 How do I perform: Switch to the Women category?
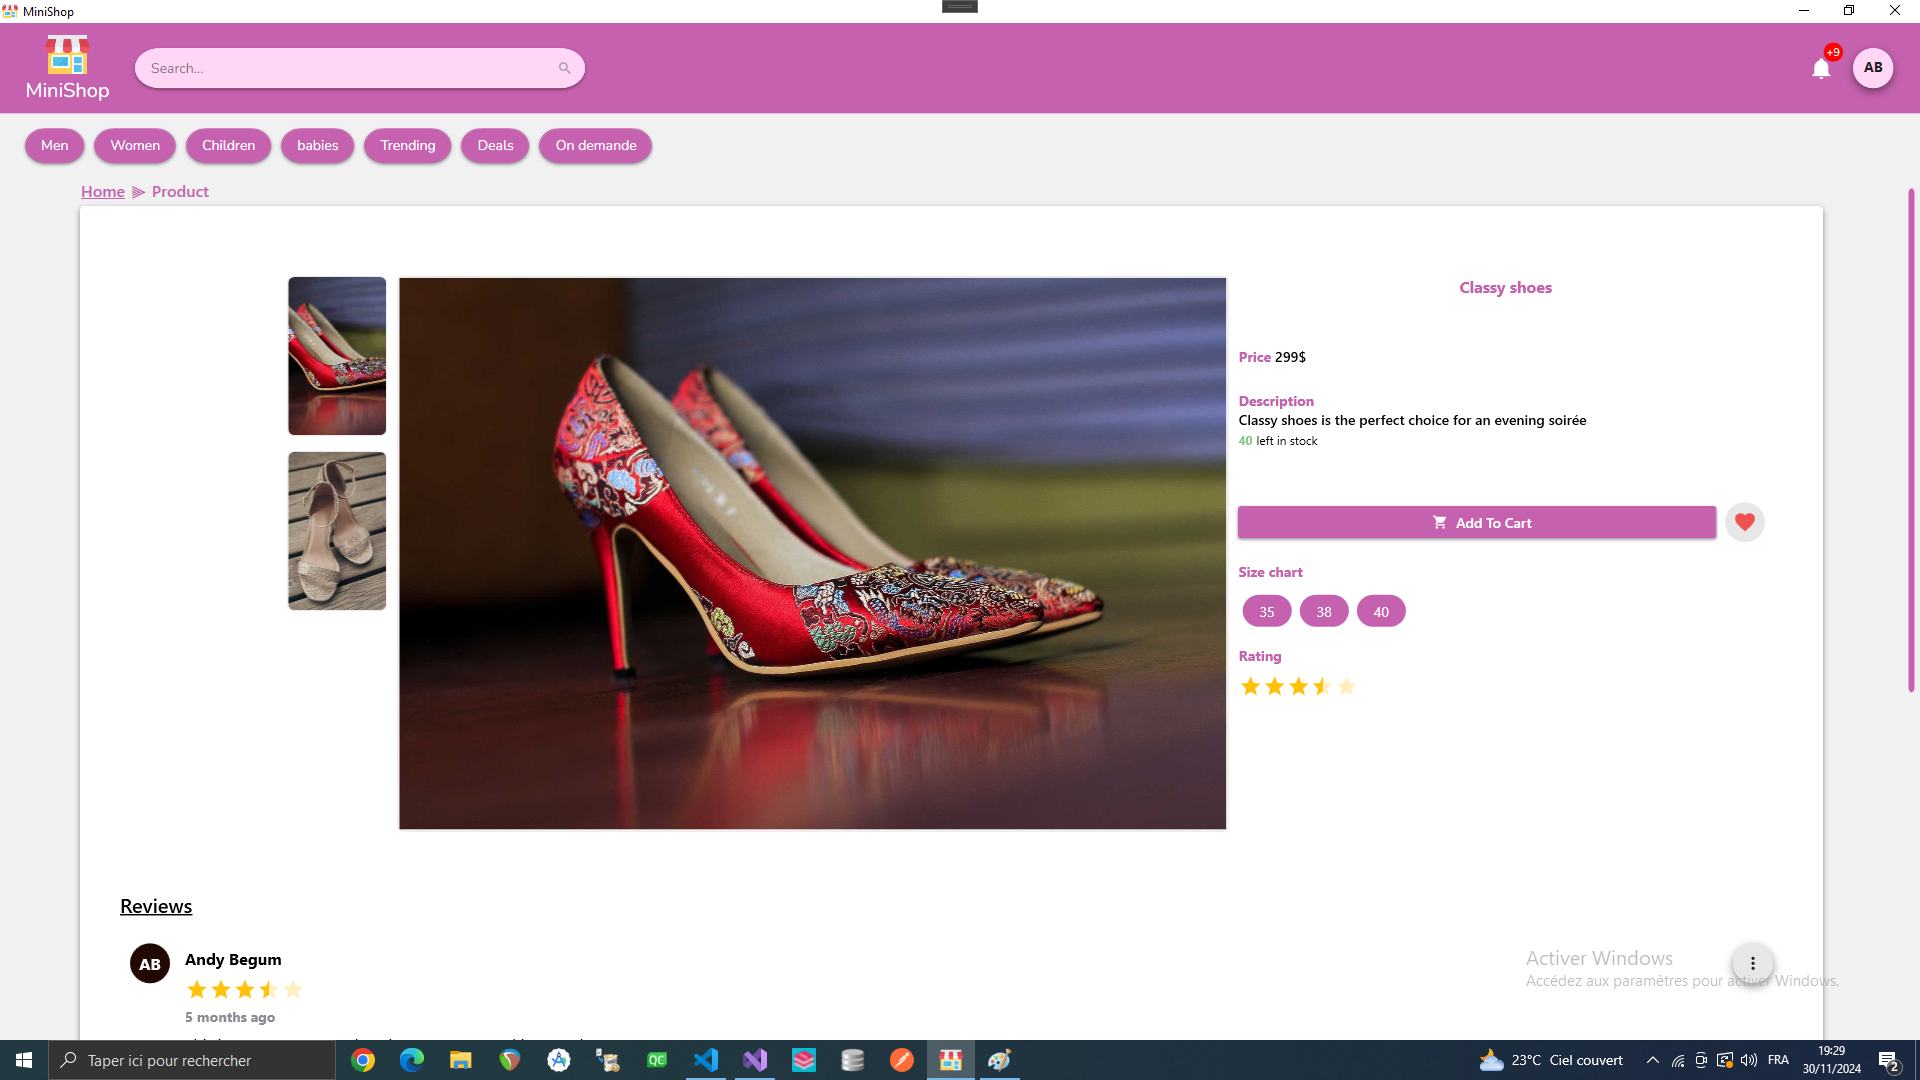[134, 145]
